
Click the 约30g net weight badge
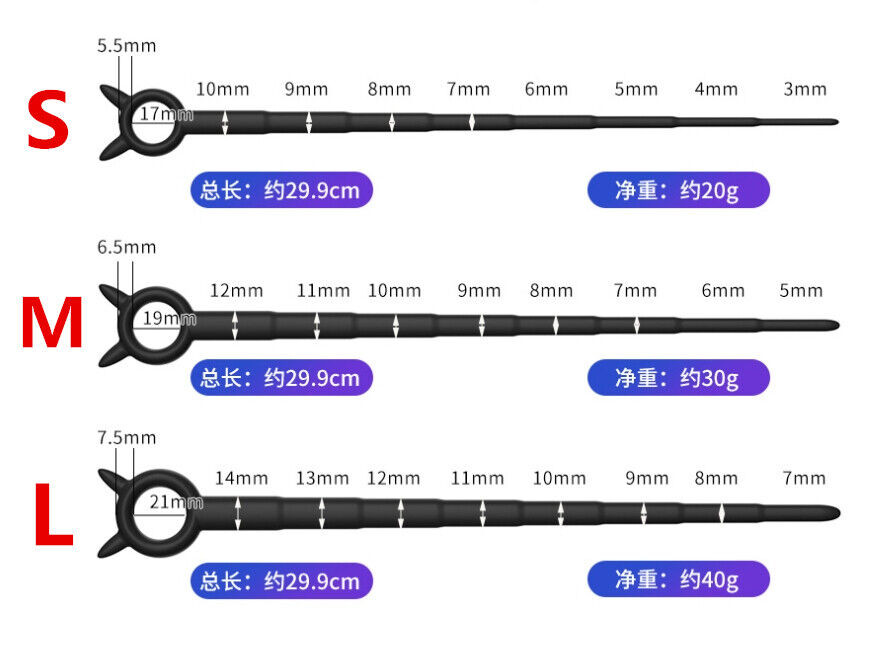coord(678,378)
